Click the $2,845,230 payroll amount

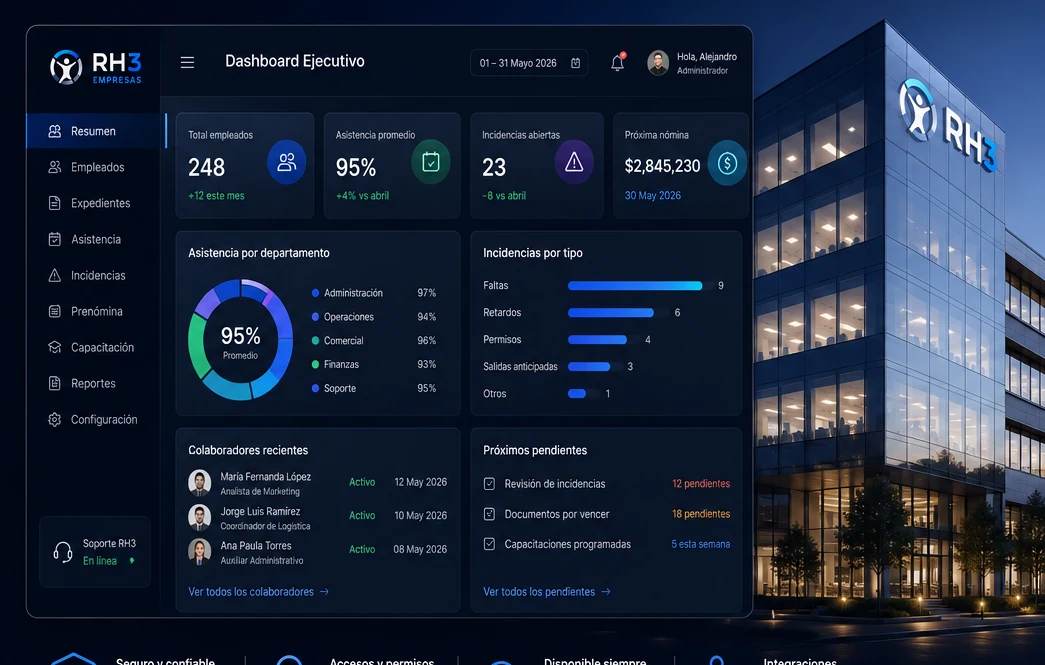662,166
